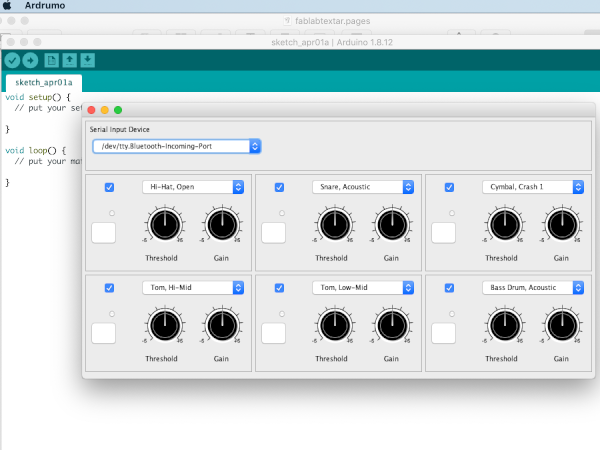
Task: Click the hit indicator light in Hi-Hat panel
Action: coord(112,213)
